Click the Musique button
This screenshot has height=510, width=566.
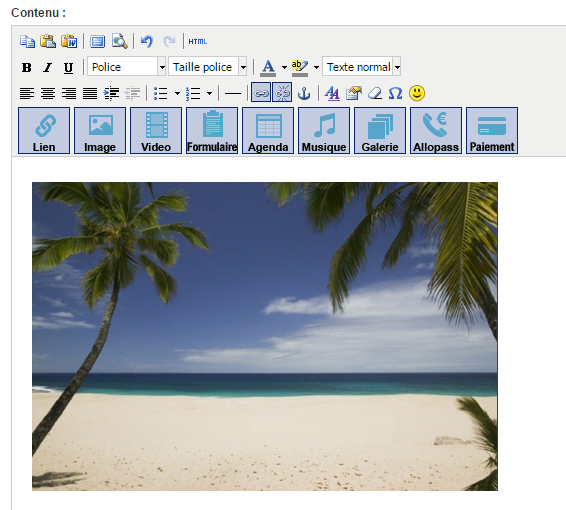324,130
